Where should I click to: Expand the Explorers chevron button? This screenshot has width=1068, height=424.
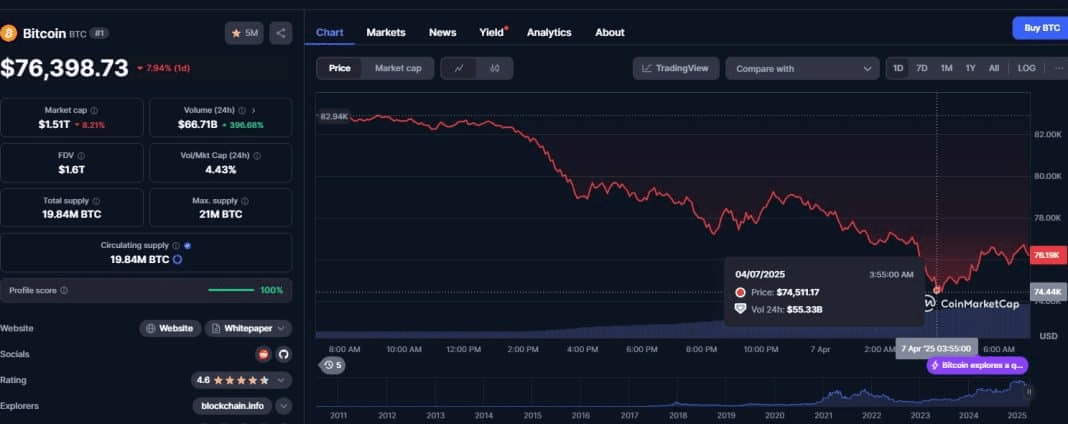click(283, 406)
